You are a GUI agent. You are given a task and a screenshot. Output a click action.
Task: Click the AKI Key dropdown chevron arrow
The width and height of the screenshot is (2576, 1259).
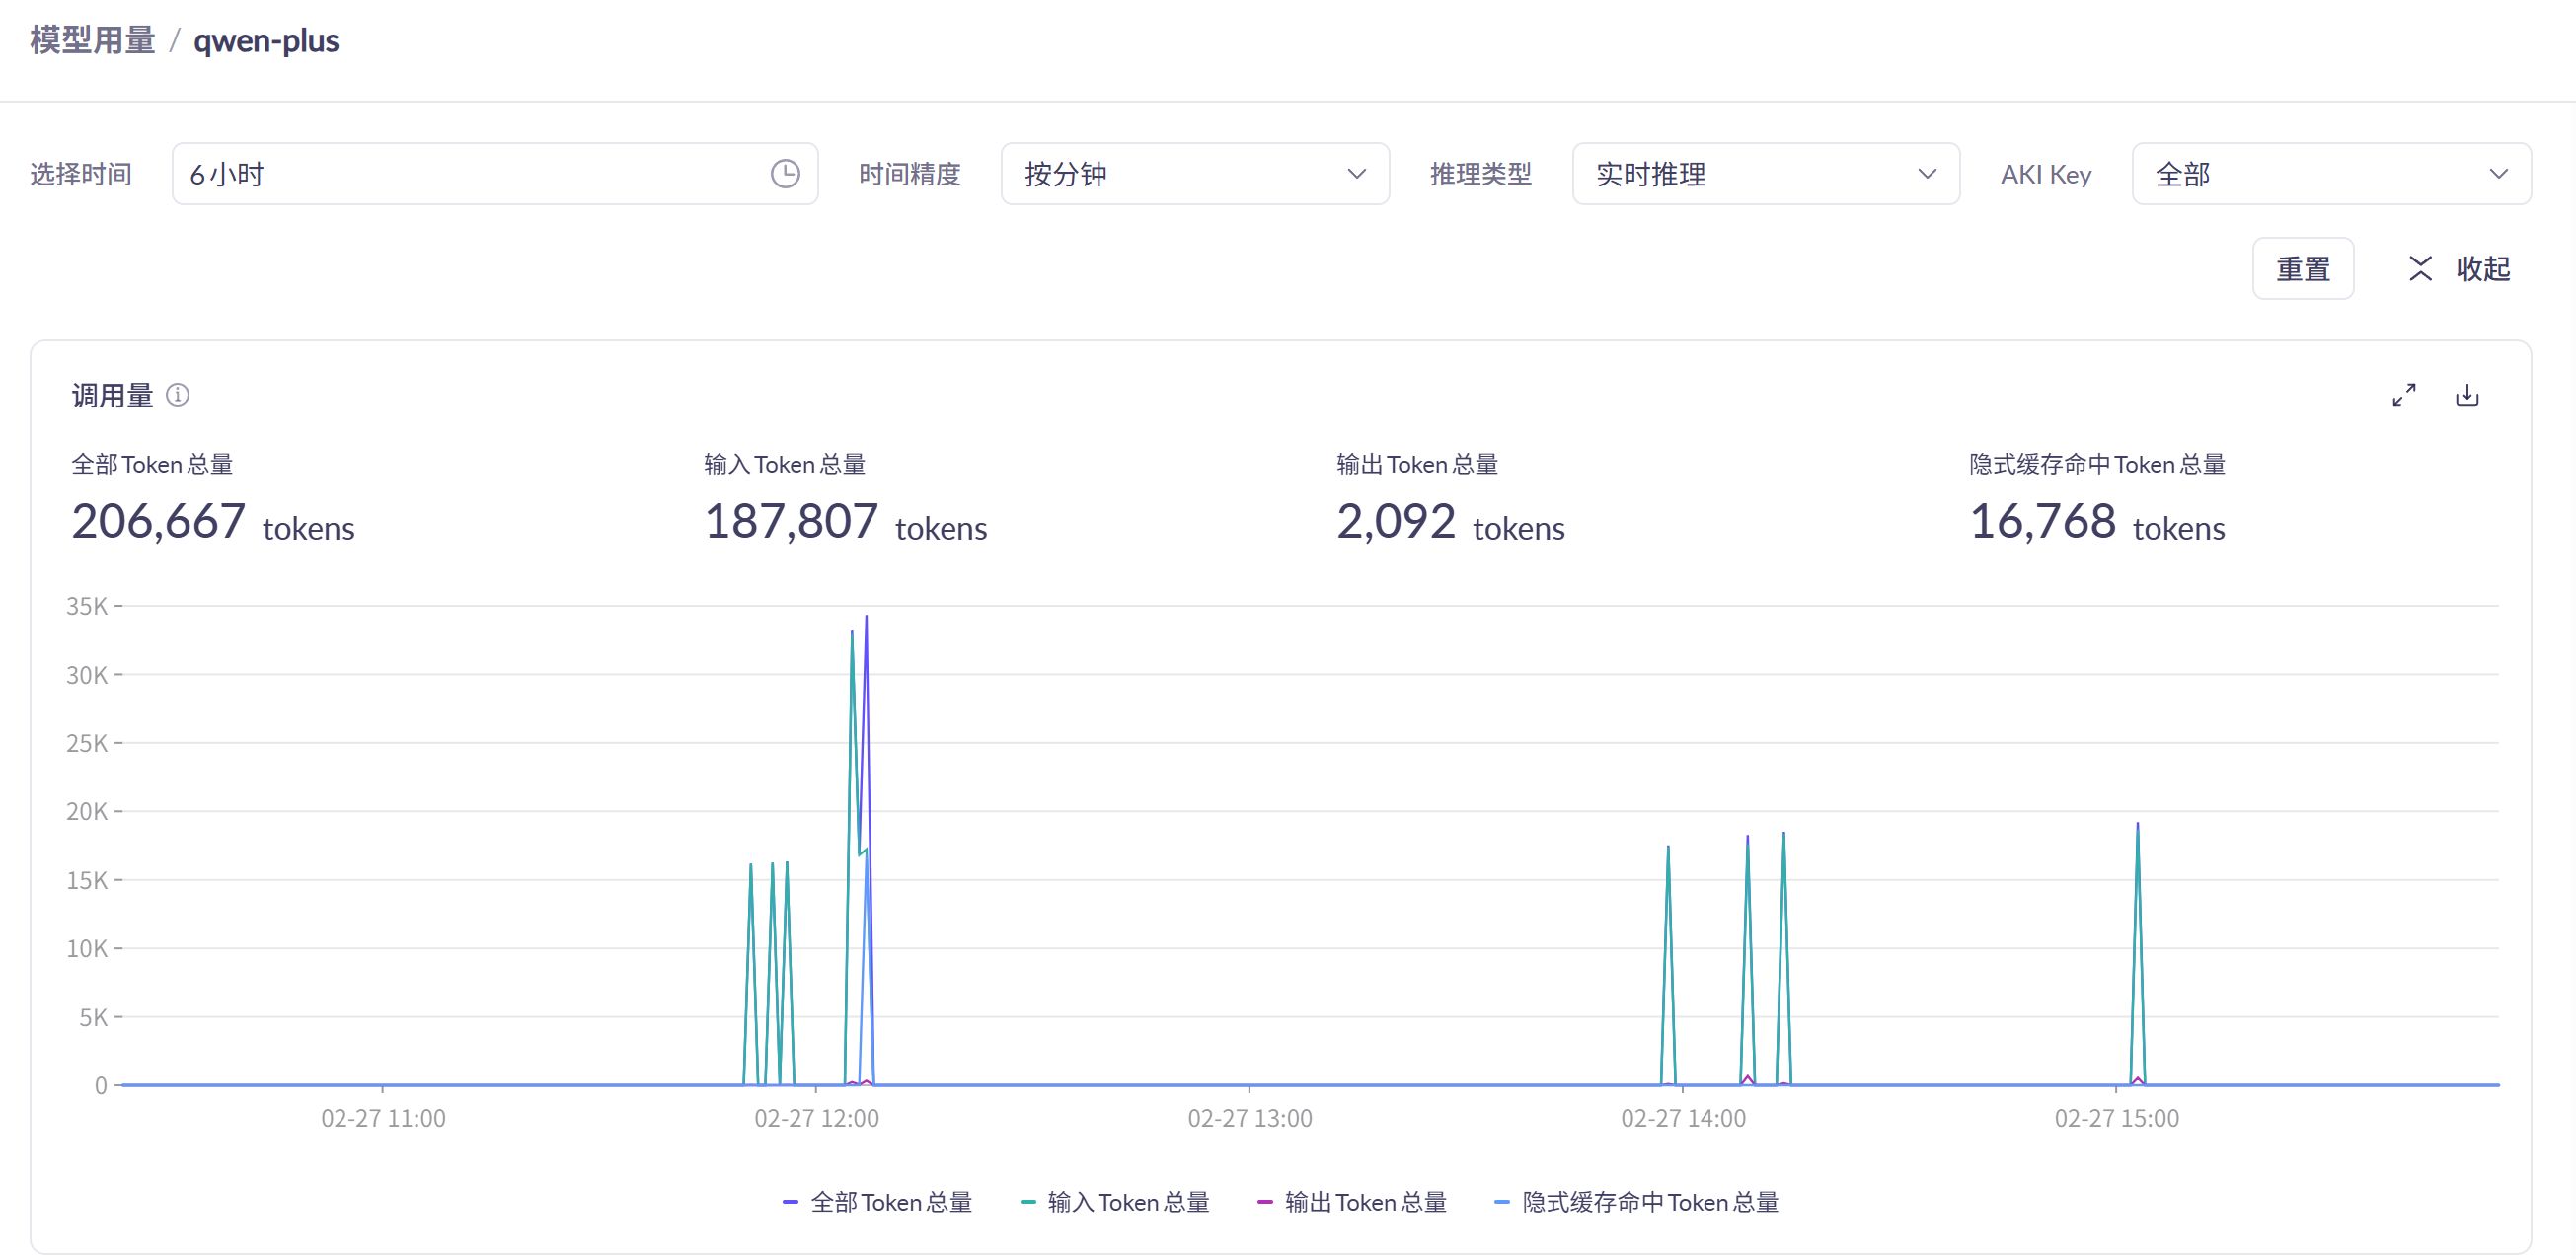(2498, 174)
